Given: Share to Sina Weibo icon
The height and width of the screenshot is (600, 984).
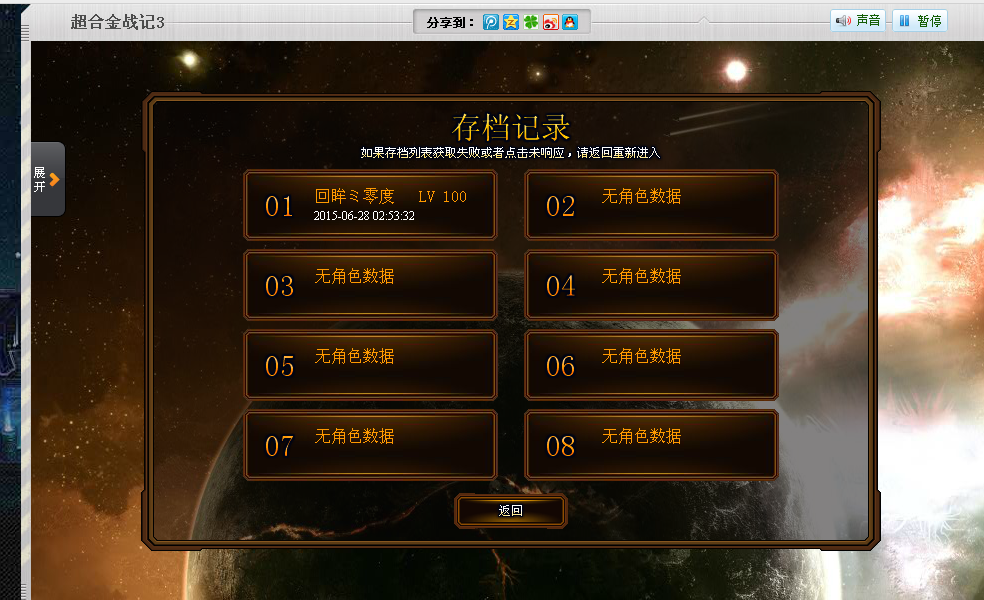Looking at the screenshot, I should (550, 22).
